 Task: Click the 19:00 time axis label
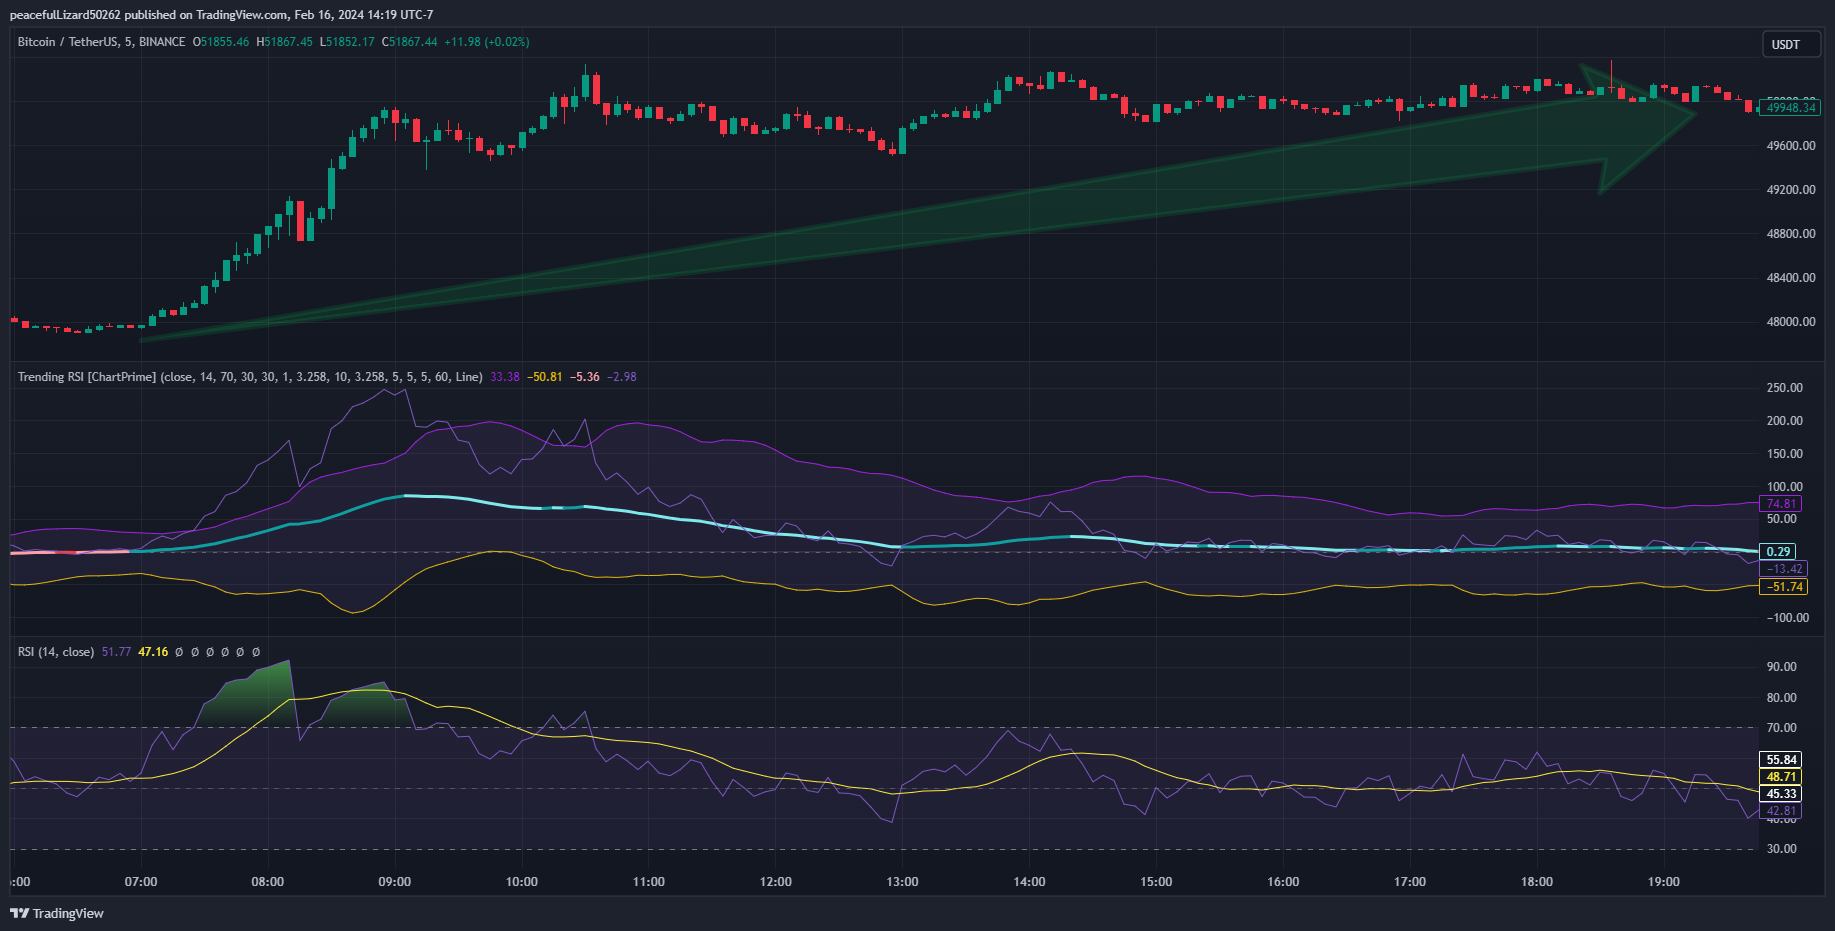1664,882
